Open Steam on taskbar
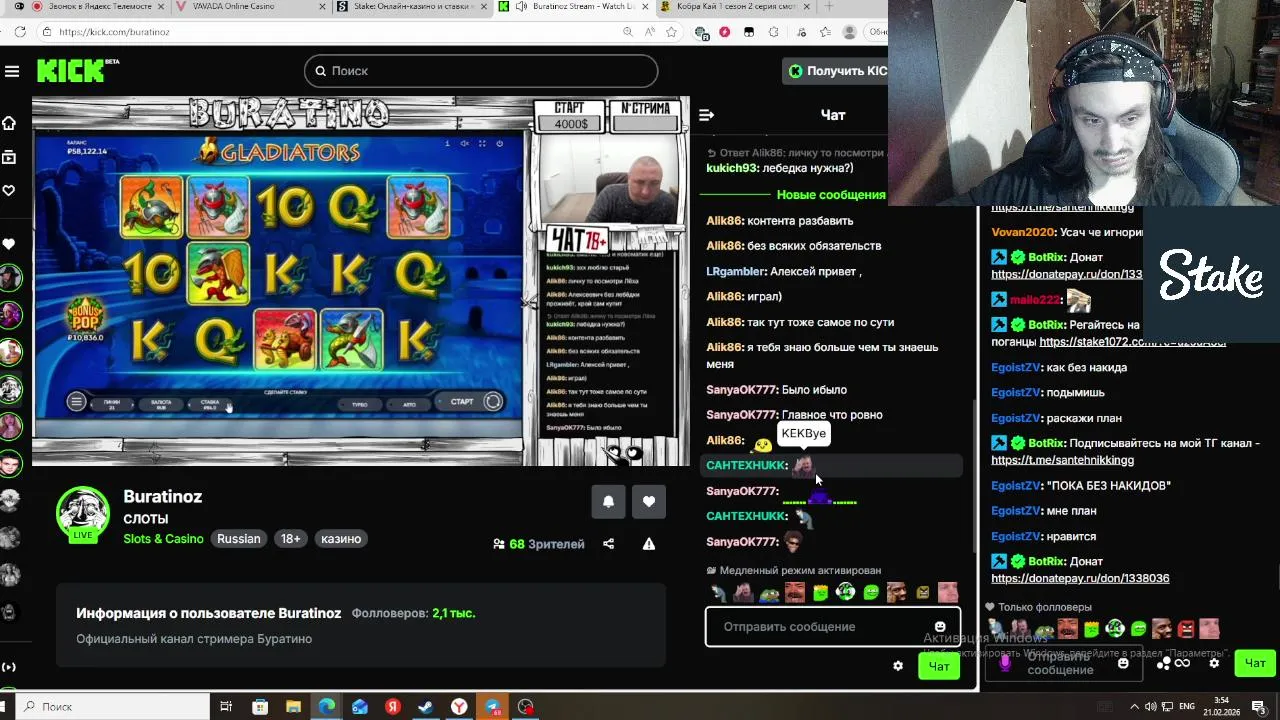The height and width of the screenshot is (720, 1280). click(x=426, y=707)
